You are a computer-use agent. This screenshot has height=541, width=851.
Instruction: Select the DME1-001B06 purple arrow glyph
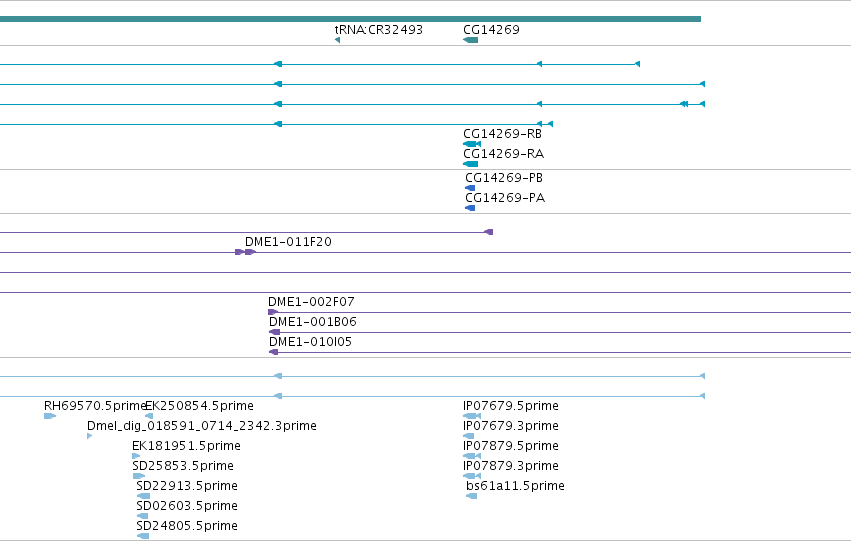[275, 332]
